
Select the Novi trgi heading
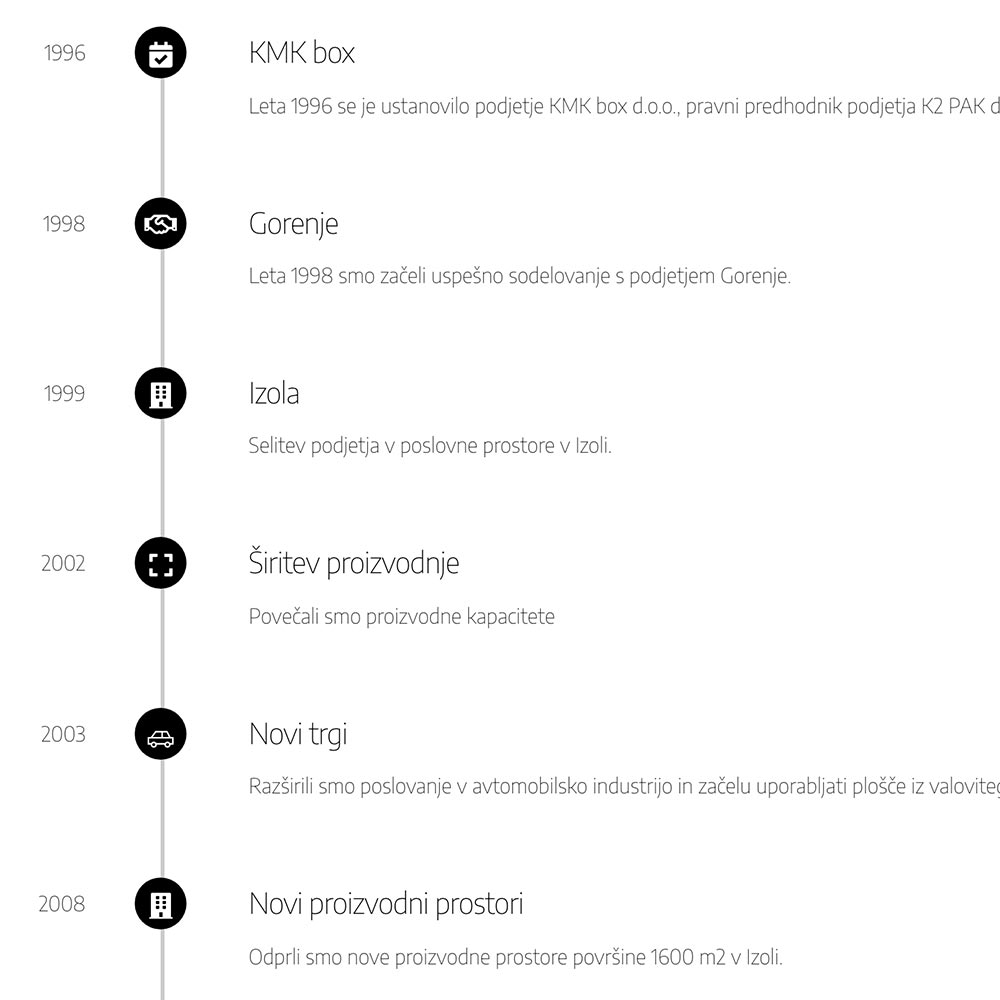[298, 735]
